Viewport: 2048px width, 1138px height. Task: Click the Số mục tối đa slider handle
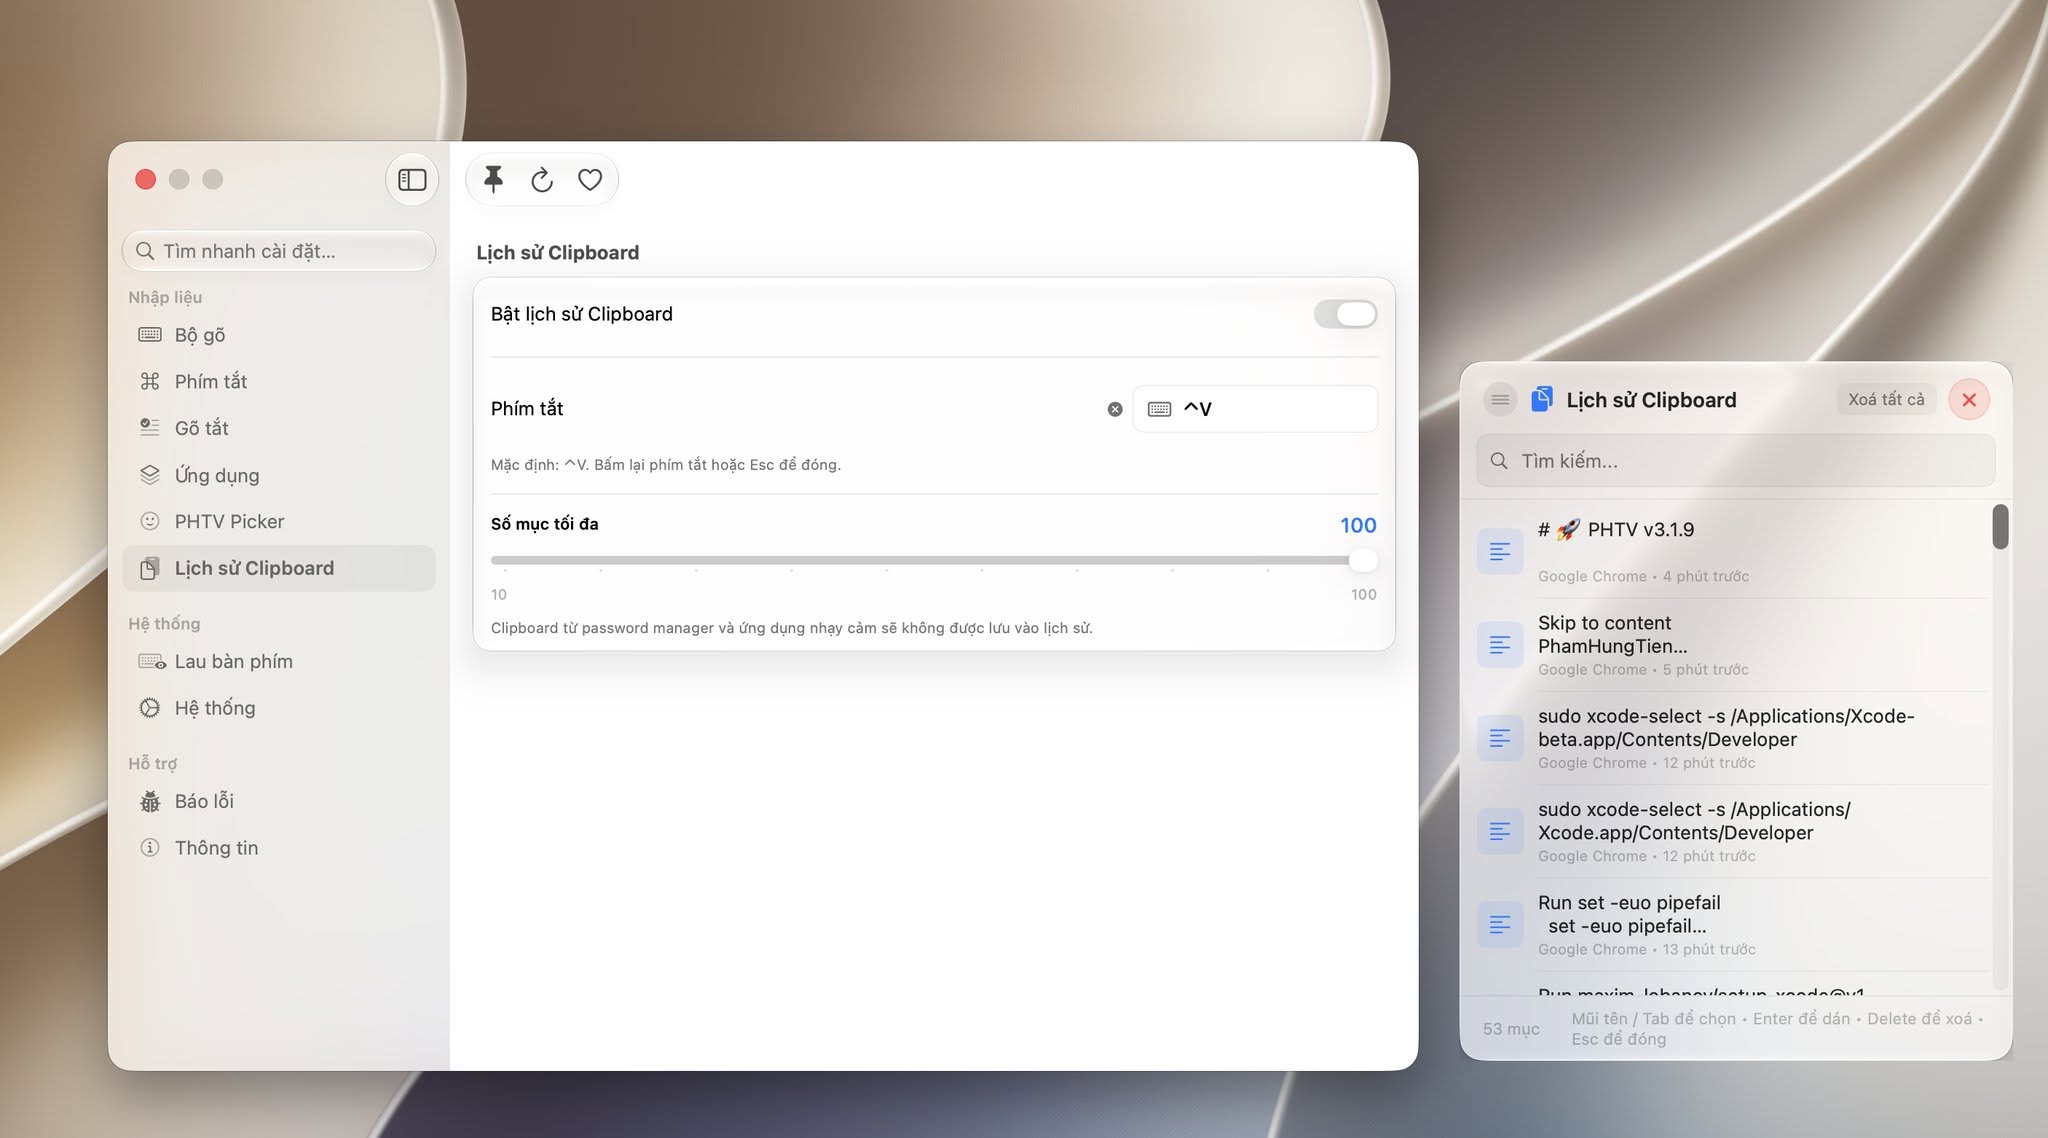click(x=1362, y=560)
